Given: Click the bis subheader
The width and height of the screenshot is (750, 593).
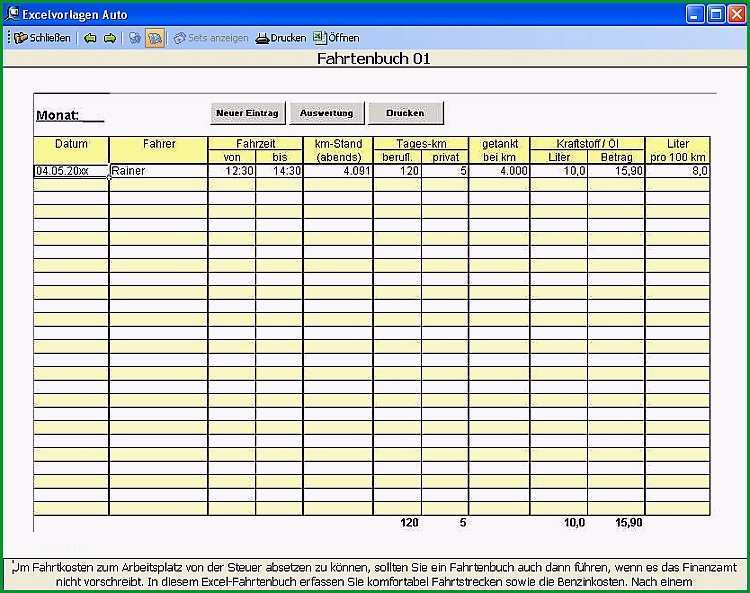Looking at the screenshot, I should pyautogui.click(x=279, y=157).
